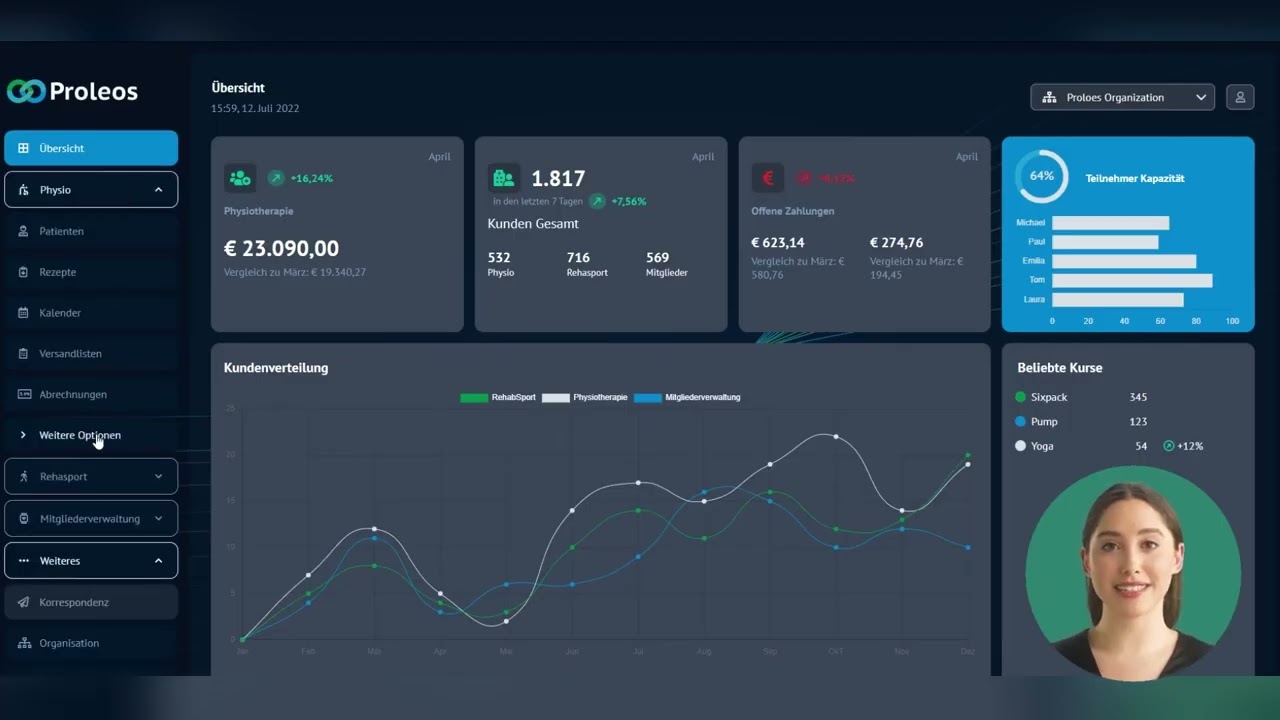
Task: Open Versandlisten in the sidebar
Action: point(91,354)
